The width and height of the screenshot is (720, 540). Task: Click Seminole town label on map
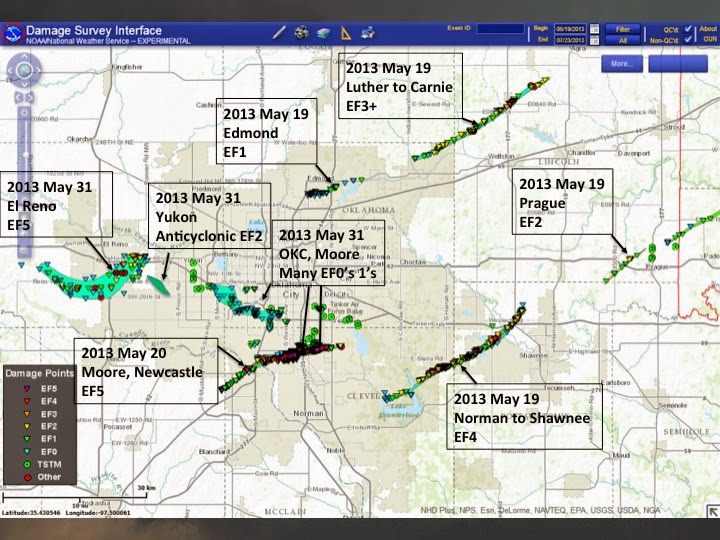(x=673, y=405)
